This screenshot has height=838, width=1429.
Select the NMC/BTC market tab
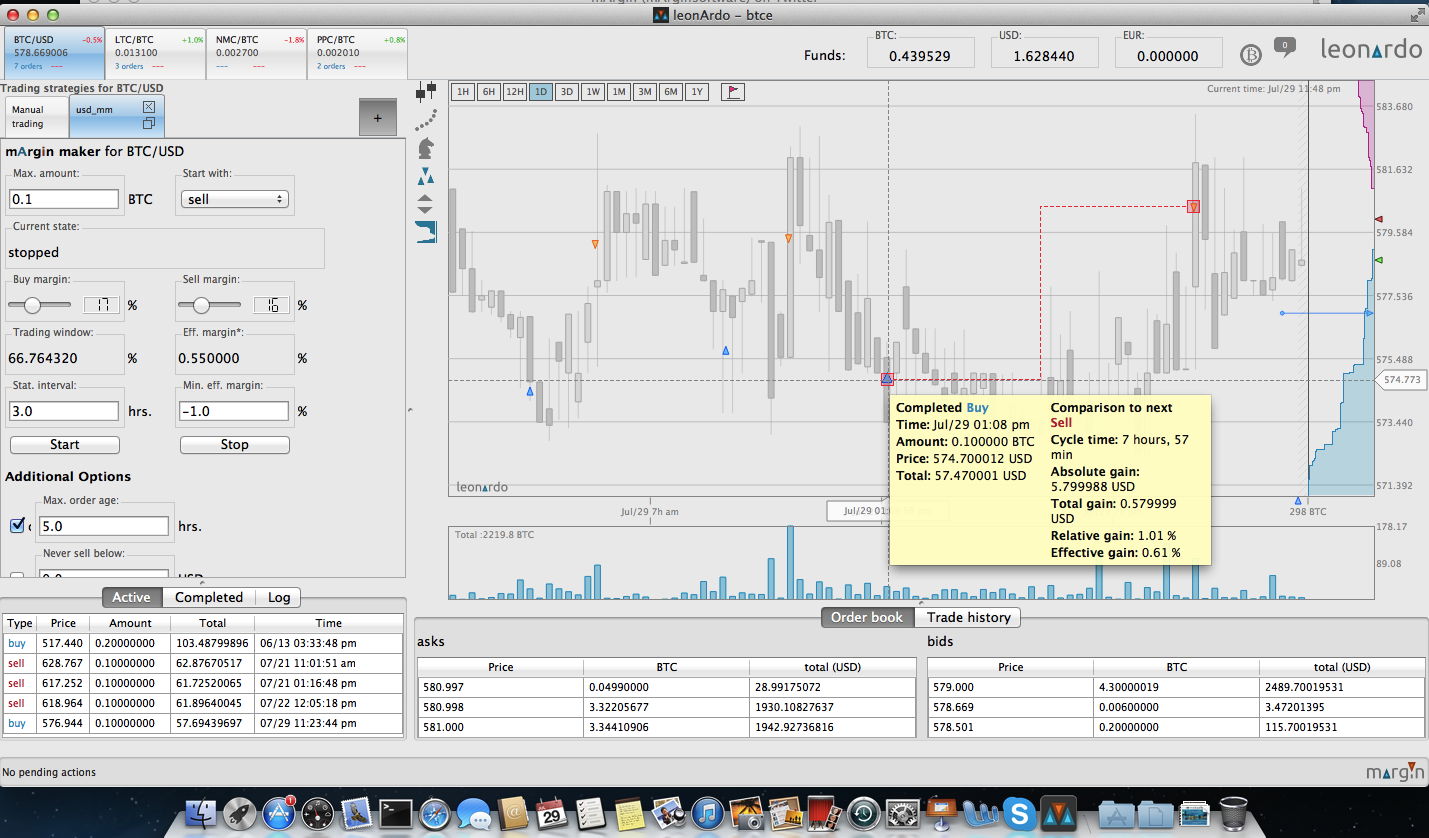click(x=257, y=53)
